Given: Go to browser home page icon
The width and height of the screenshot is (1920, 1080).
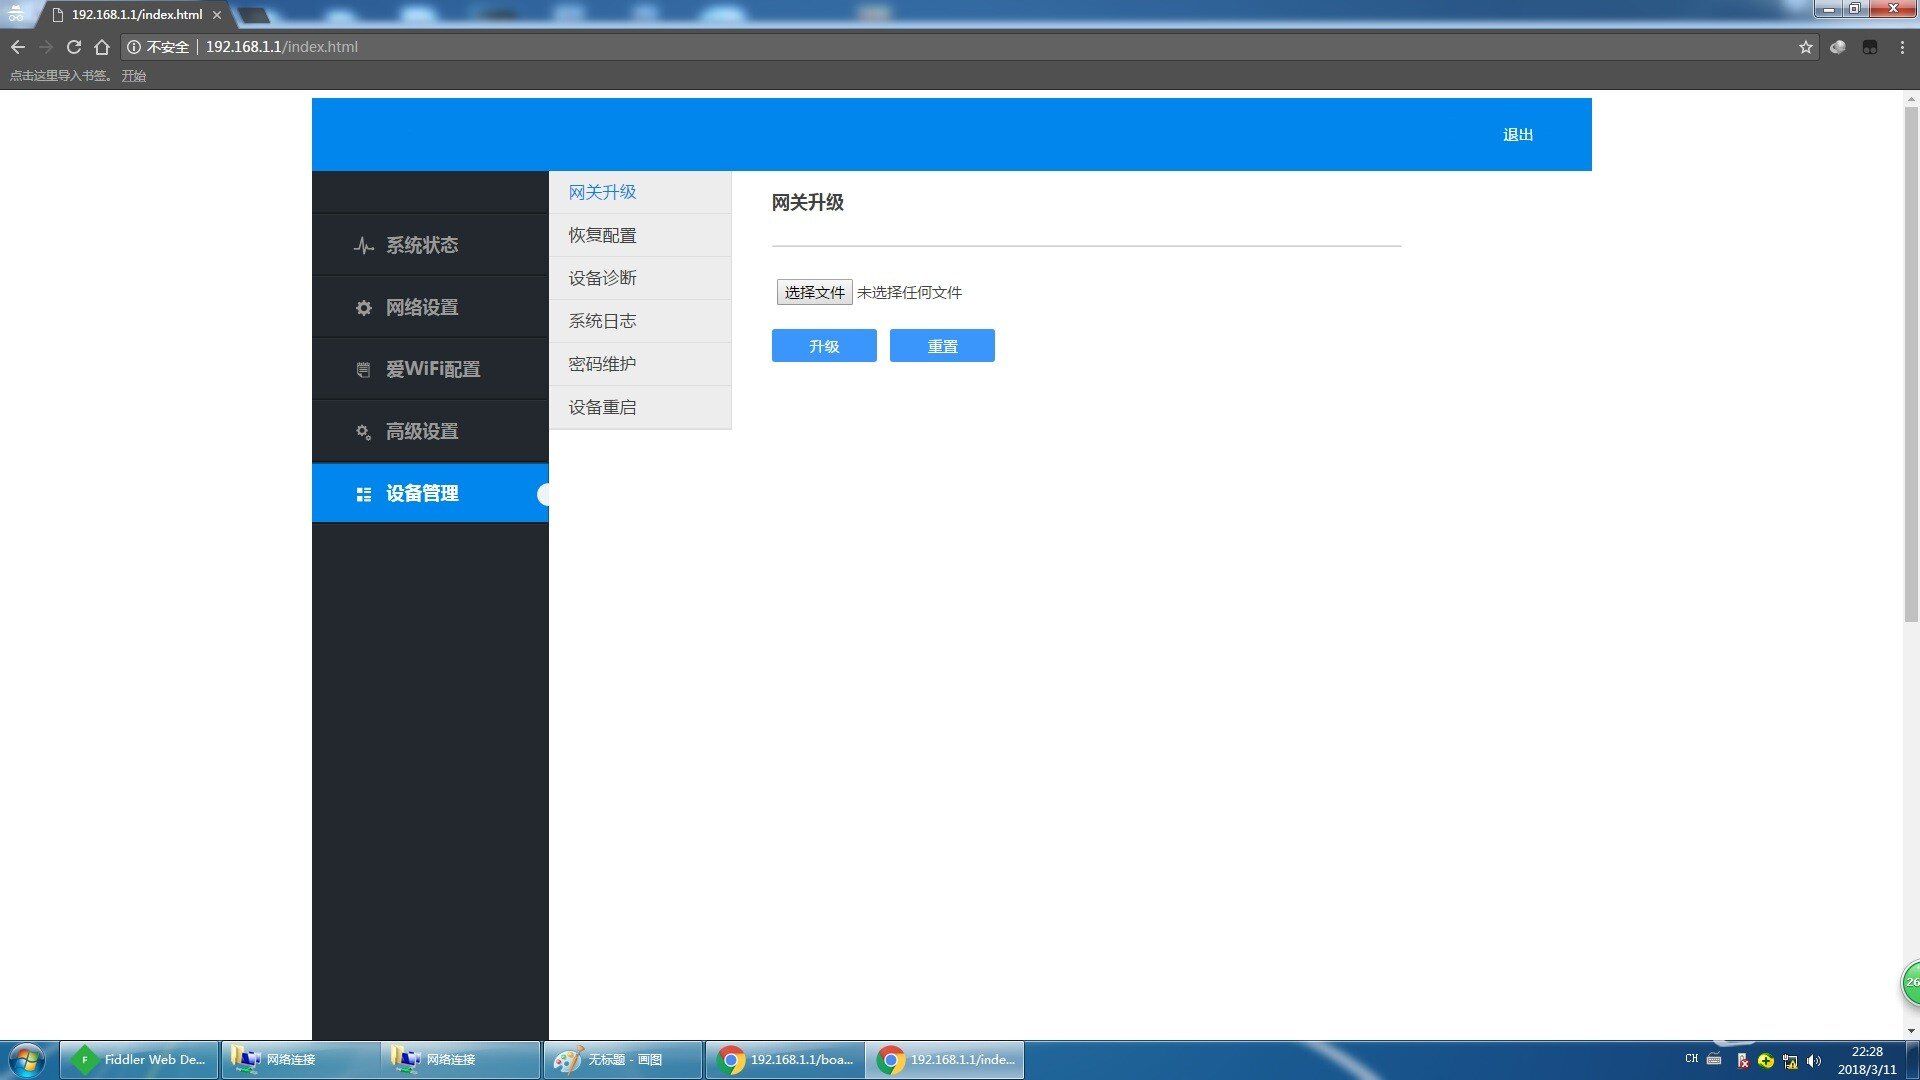Looking at the screenshot, I should point(102,47).
